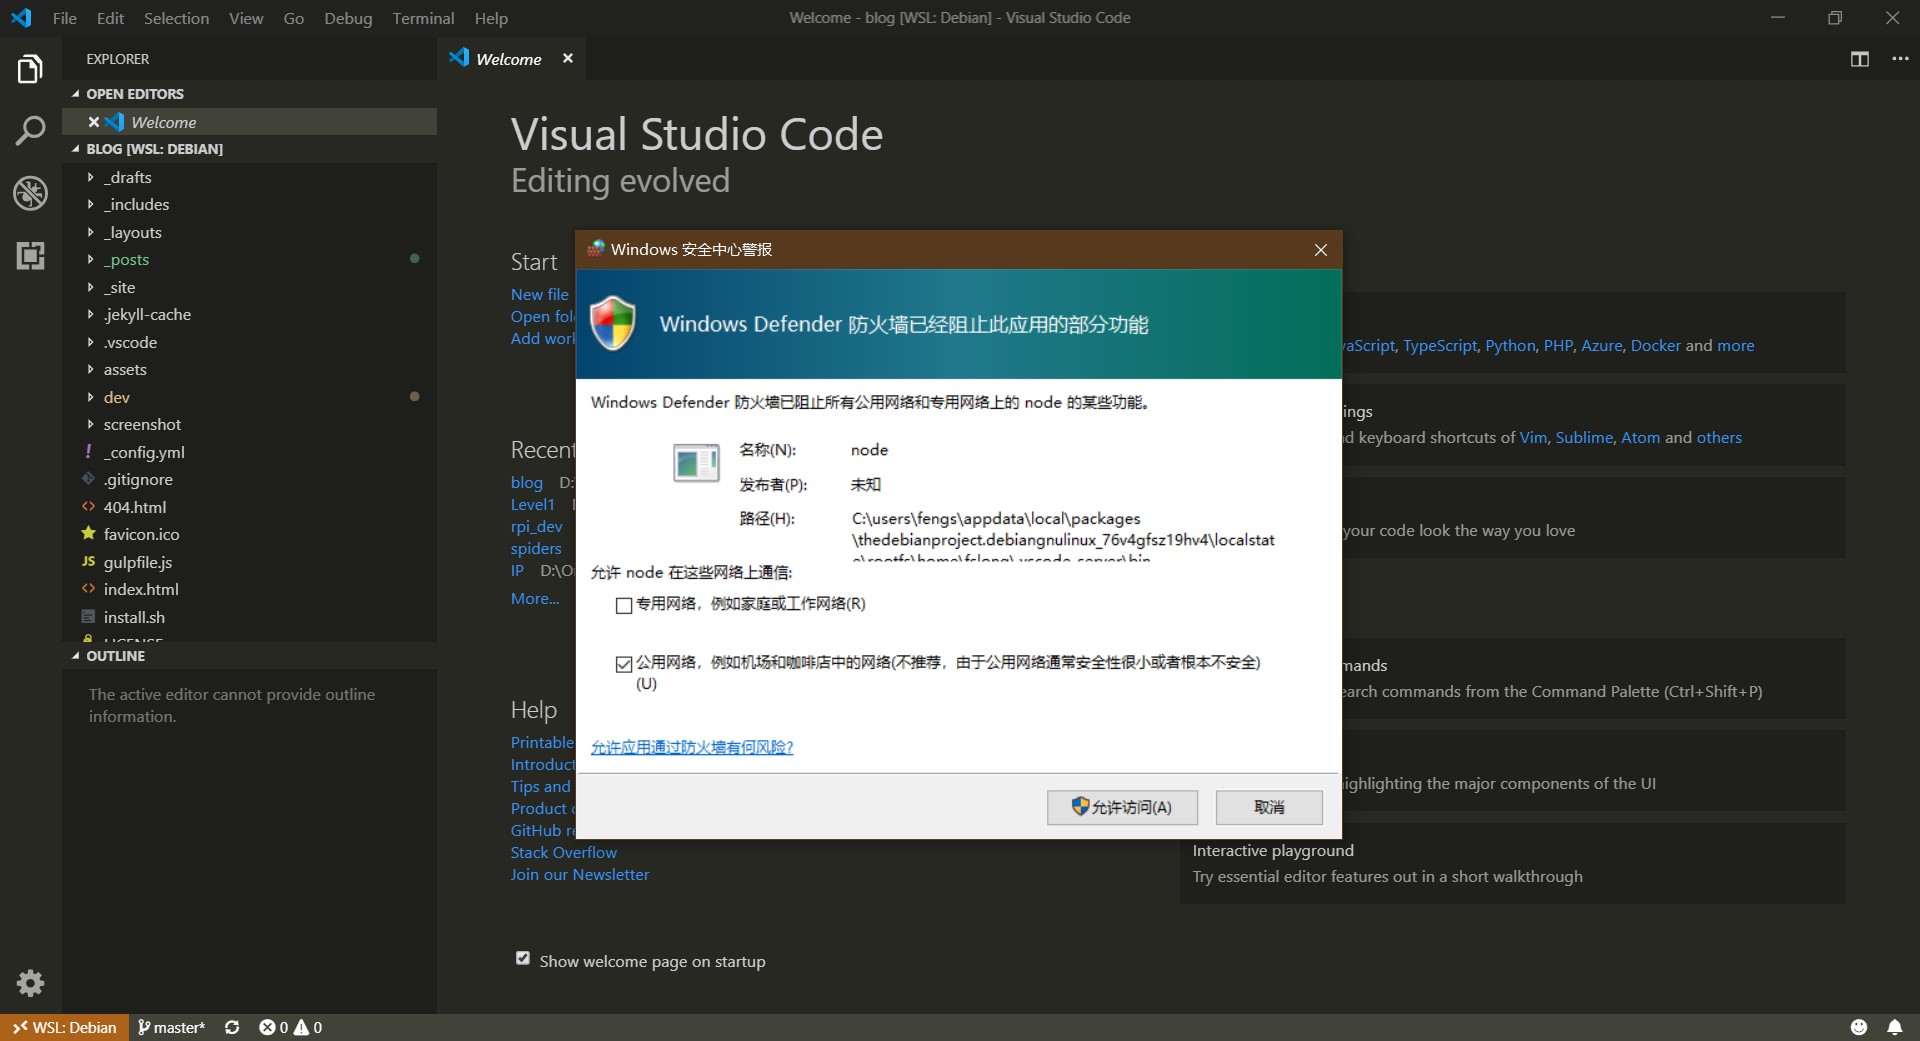Screen dimensions: 1920x1041
Task: Close the Welcome tab with its X
Action: tap(568, 58)
